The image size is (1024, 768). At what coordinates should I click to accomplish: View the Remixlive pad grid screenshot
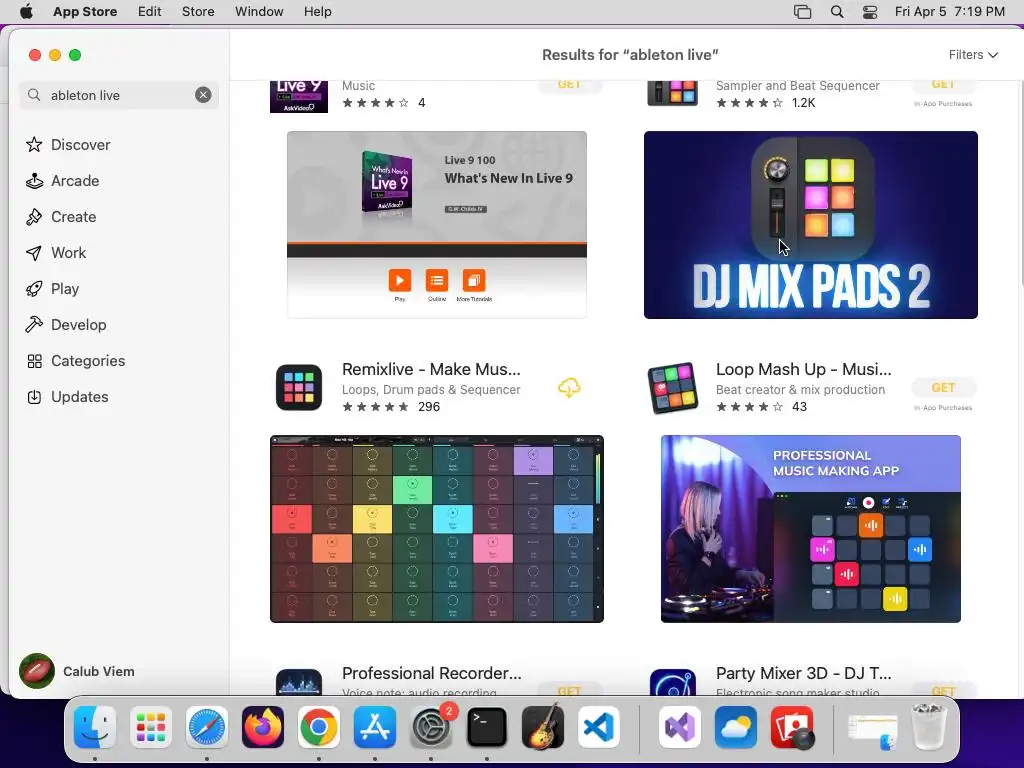coord(437,529)
